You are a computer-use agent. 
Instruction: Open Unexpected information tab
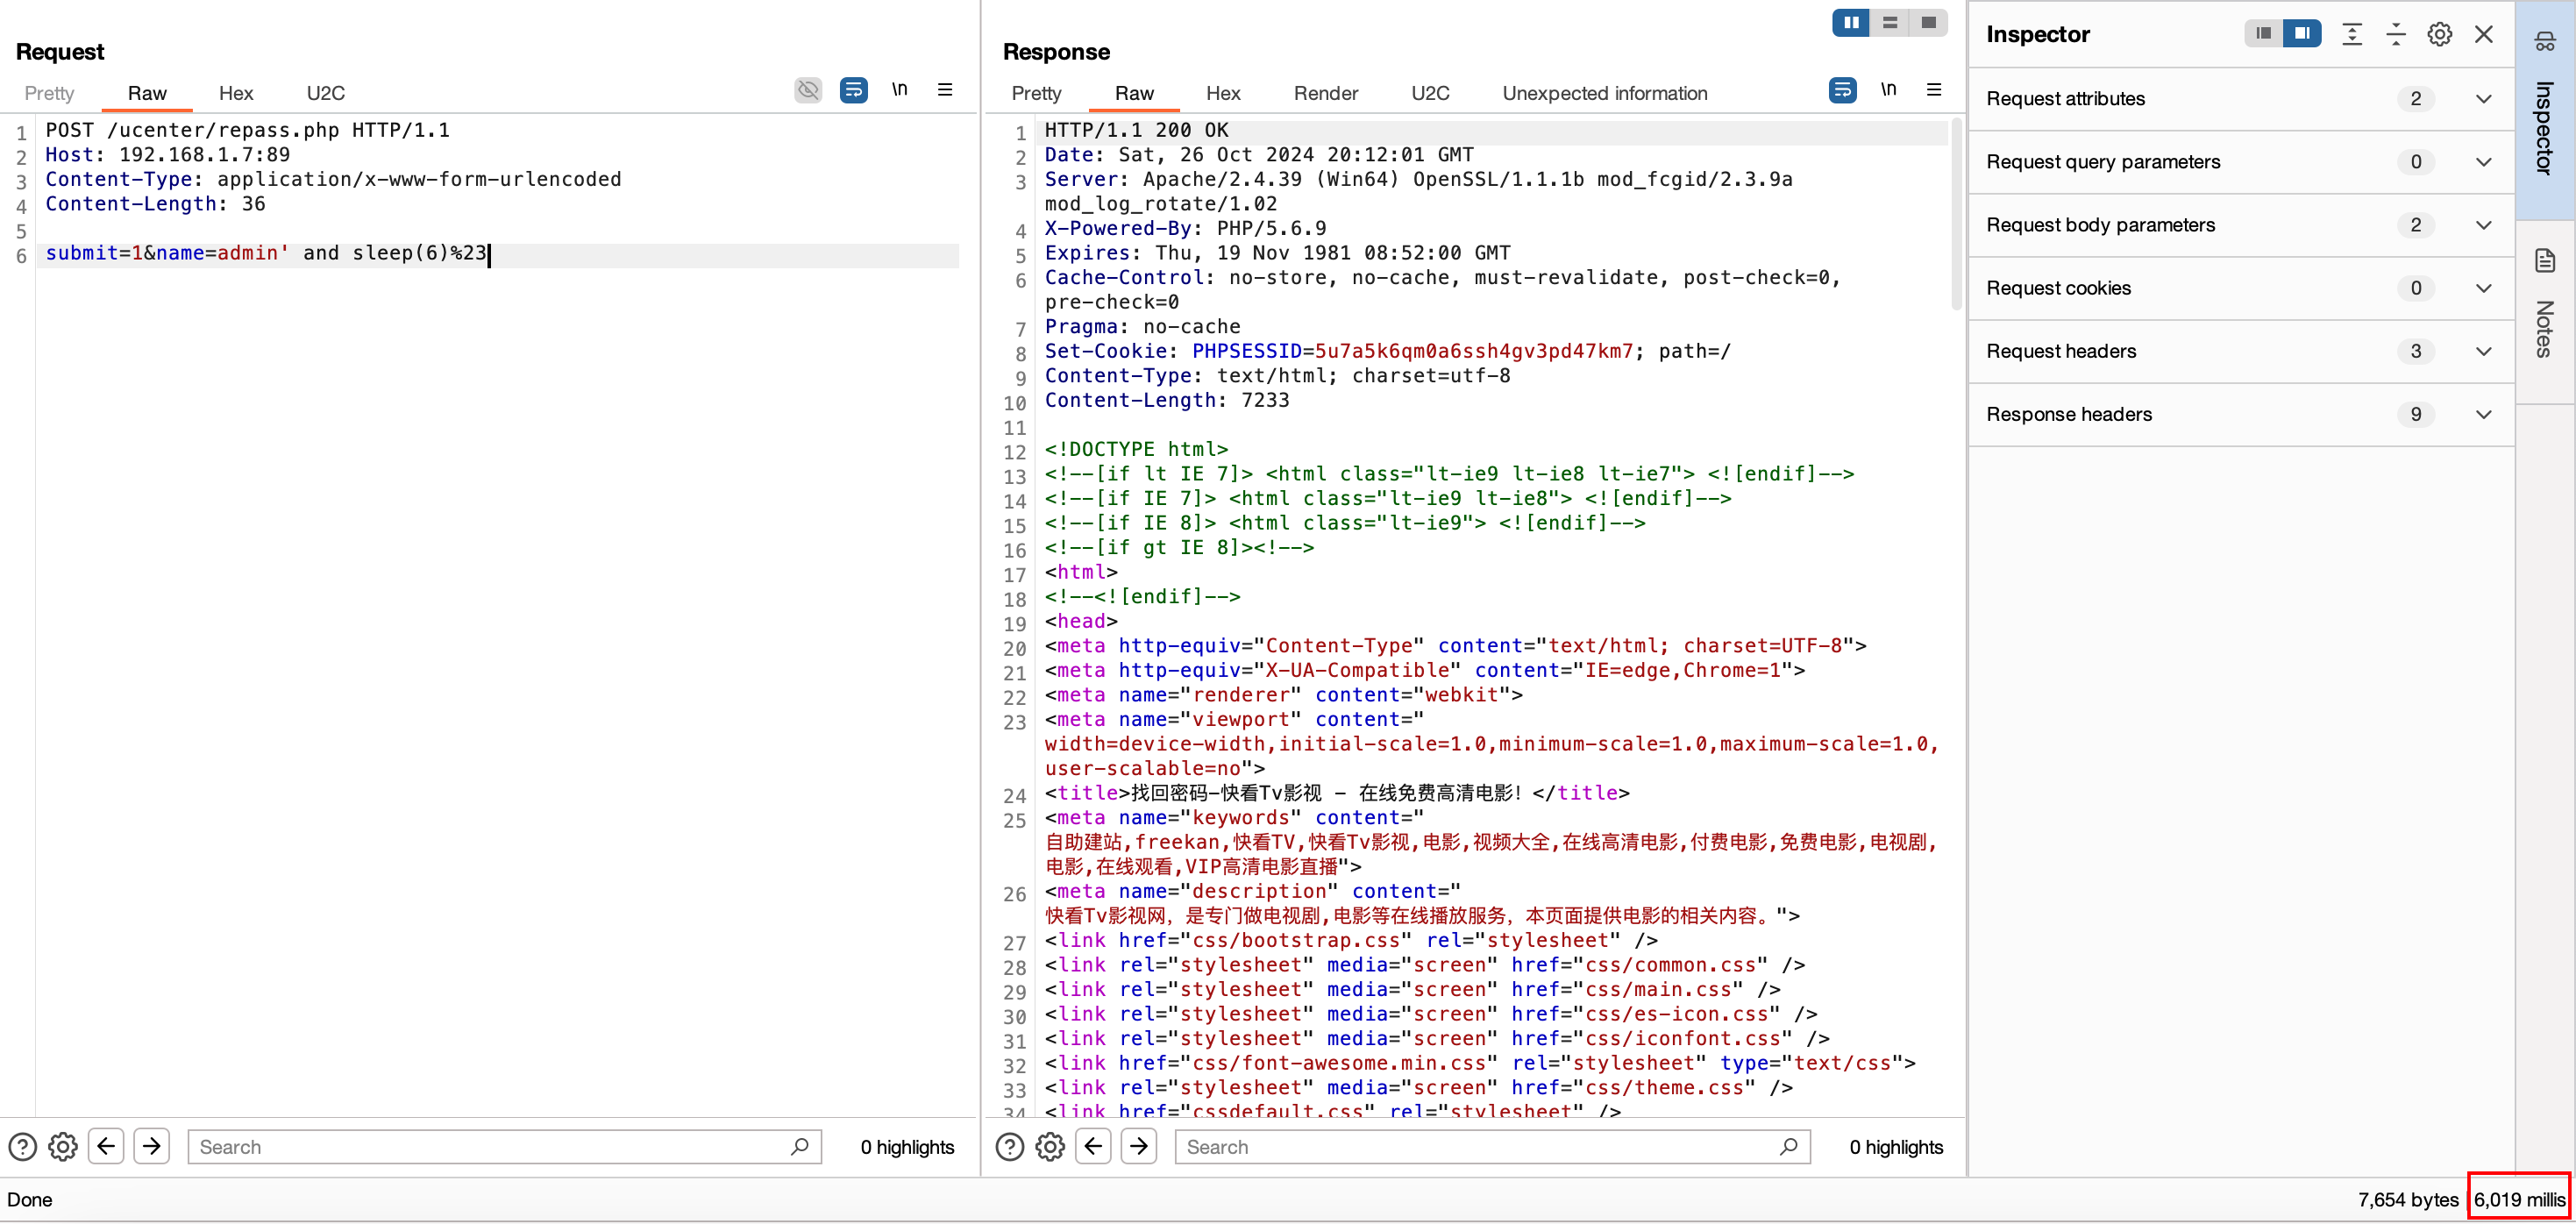click(x=1604, y=93)
